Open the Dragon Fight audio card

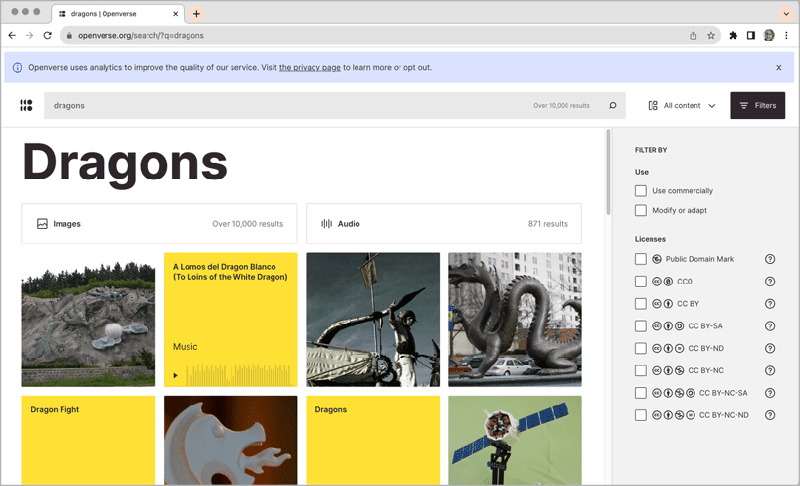click(88, 441)
